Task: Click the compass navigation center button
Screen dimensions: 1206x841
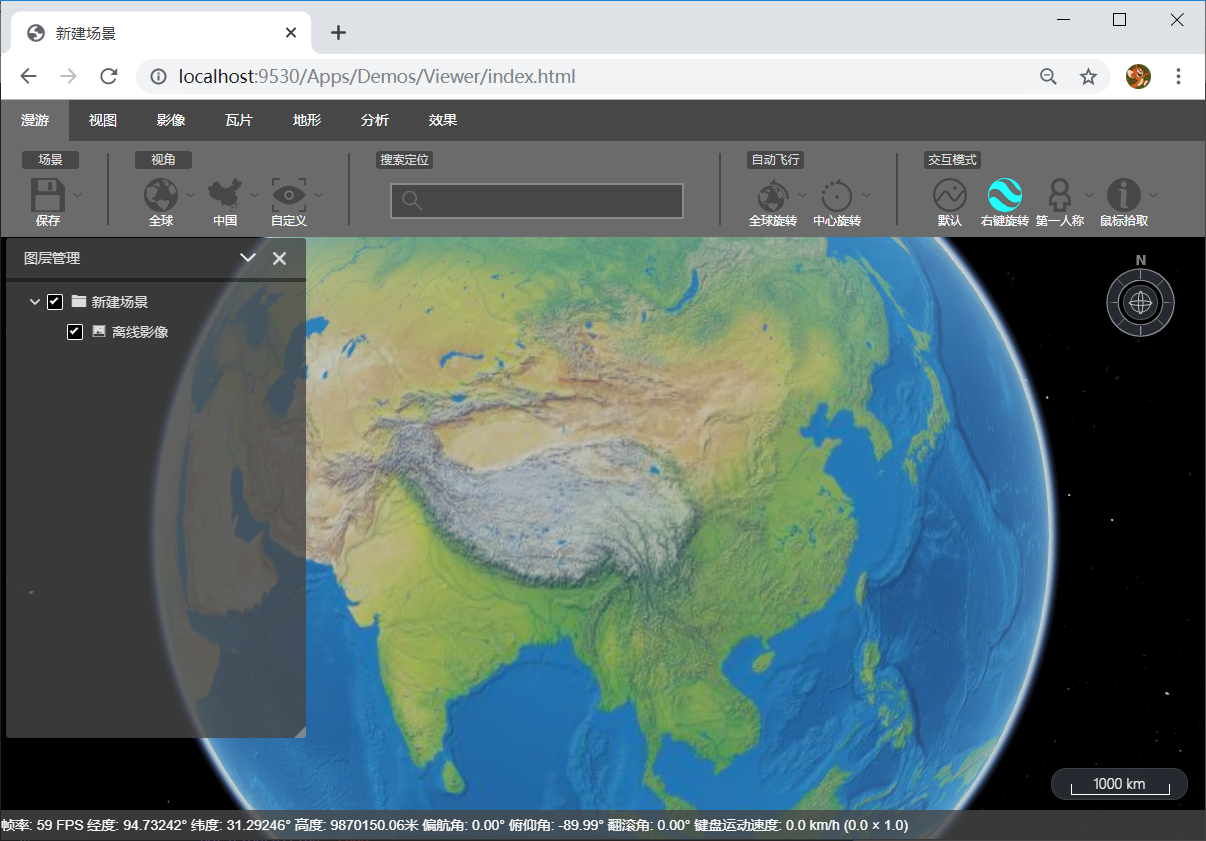Action: [1140, 302]
